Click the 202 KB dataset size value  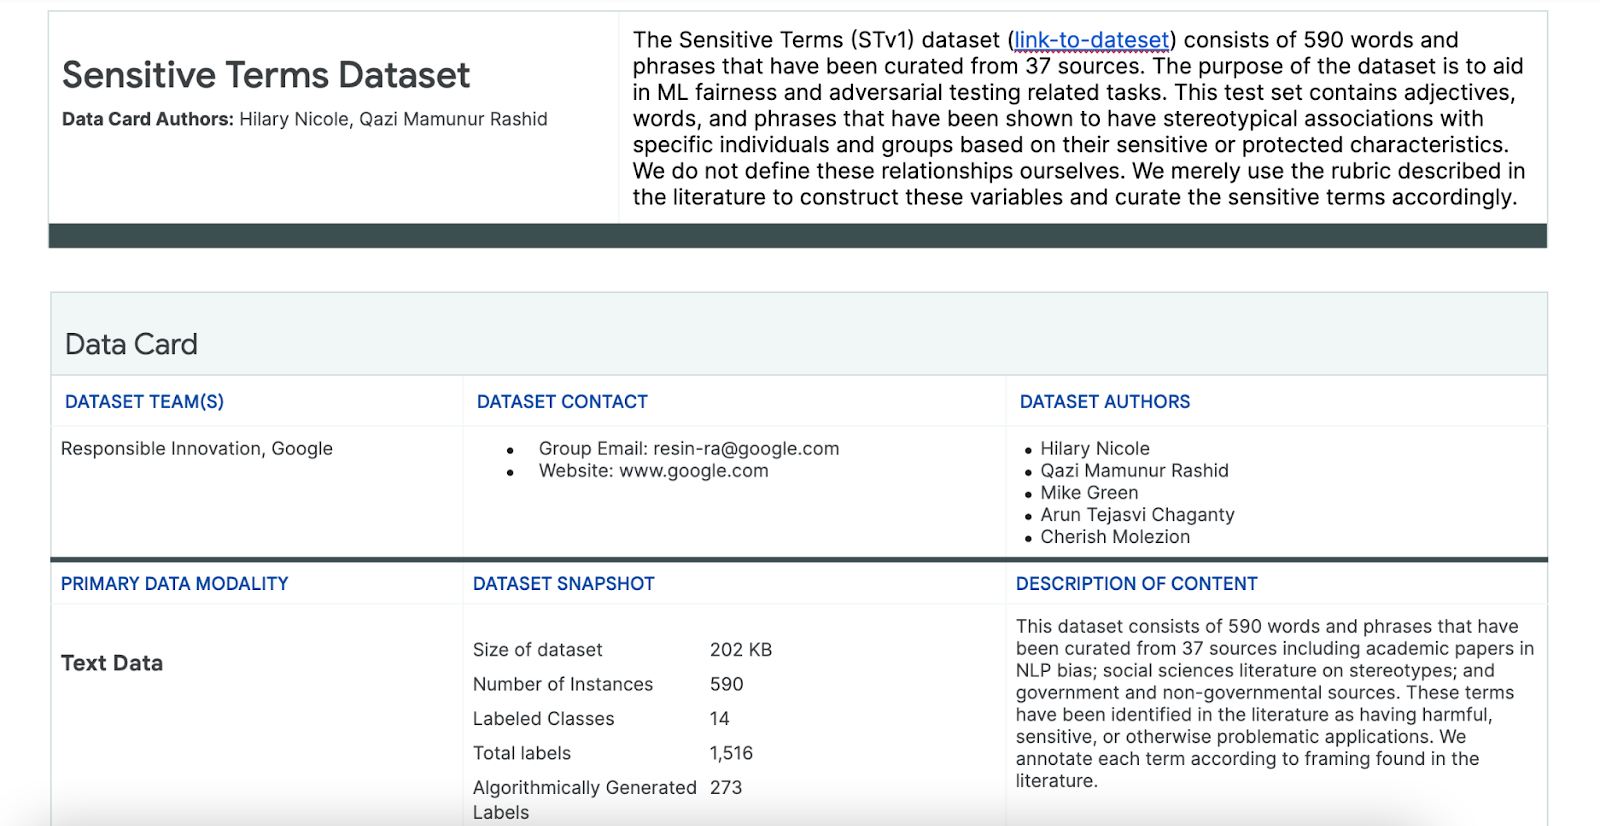(741, 650)
